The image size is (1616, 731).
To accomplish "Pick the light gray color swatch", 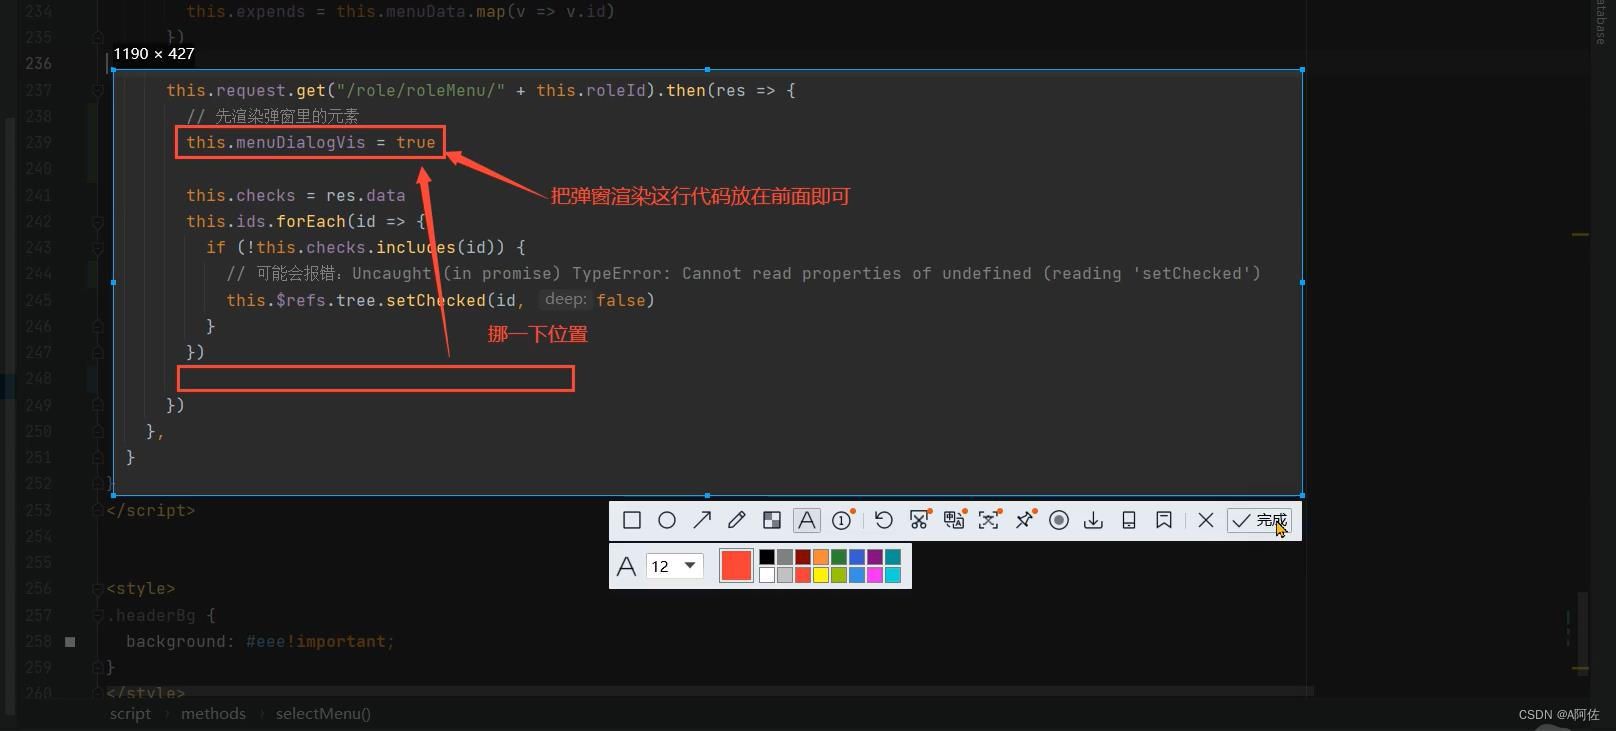I will click(x=785, y=575).
